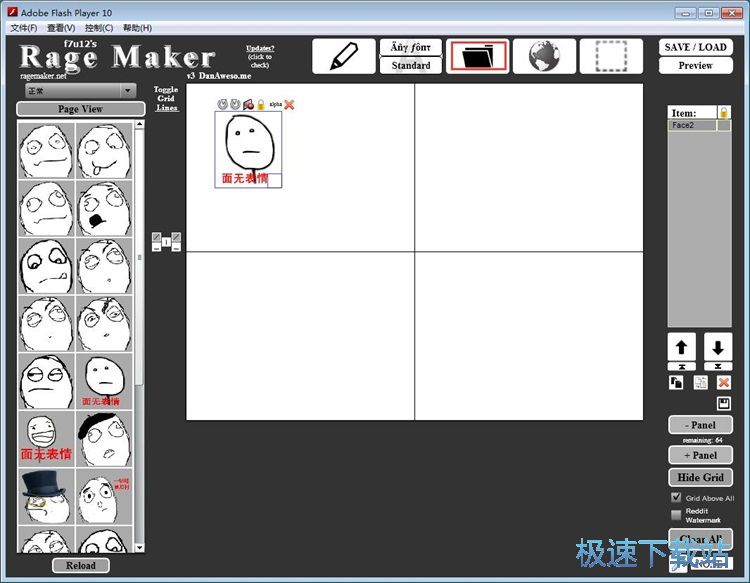Screen dimensions: 750x583
Task: Open the 控制(C) menu
Action: point(99,28)
